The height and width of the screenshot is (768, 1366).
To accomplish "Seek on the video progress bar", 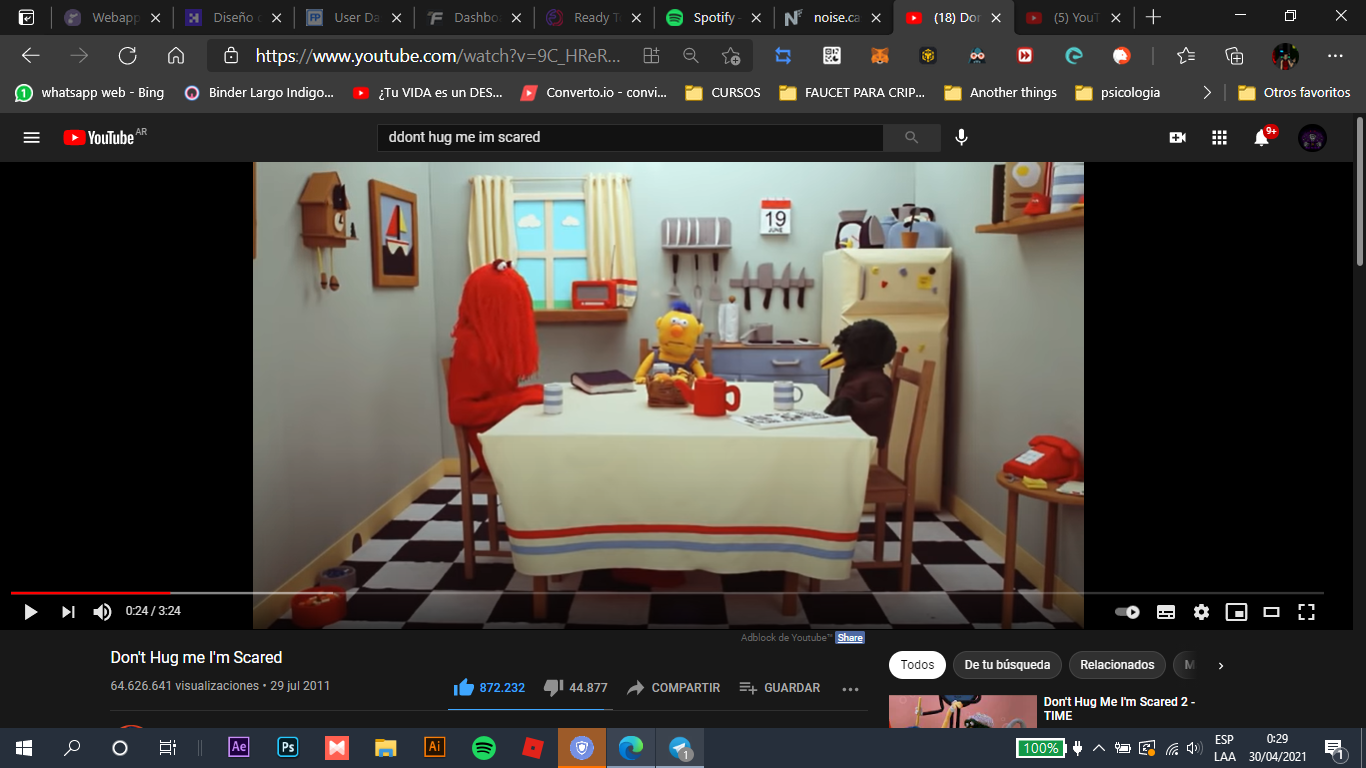I will pos(667,593).
